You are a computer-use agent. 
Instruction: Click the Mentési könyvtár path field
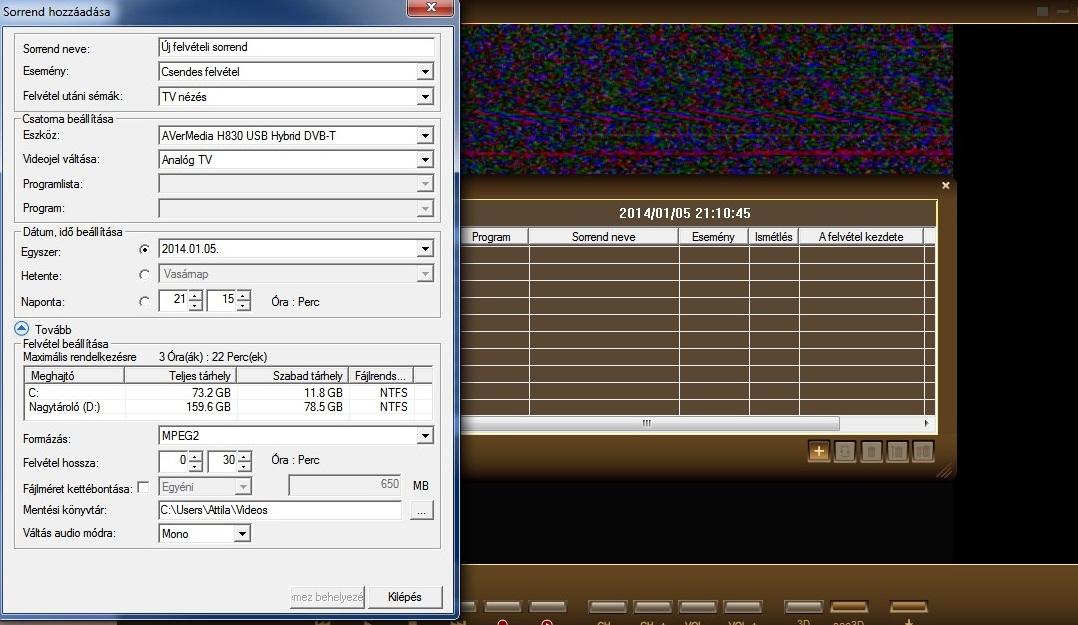(280, 510)
